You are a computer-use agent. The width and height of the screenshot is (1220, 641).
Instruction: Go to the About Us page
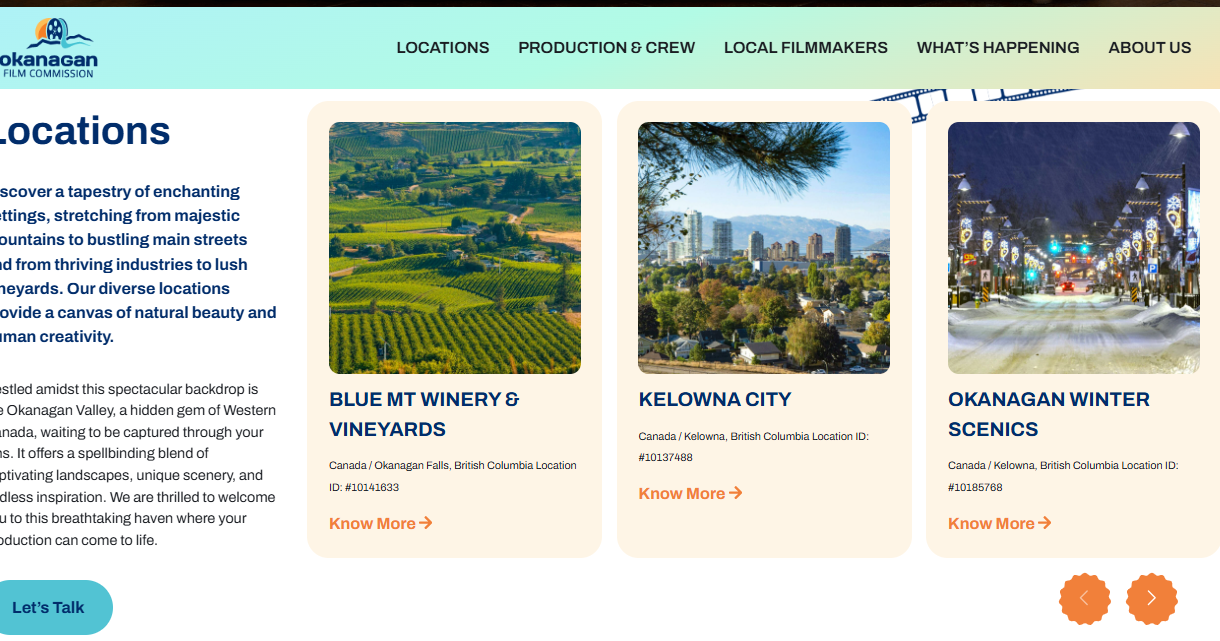tap(1149, 47)
